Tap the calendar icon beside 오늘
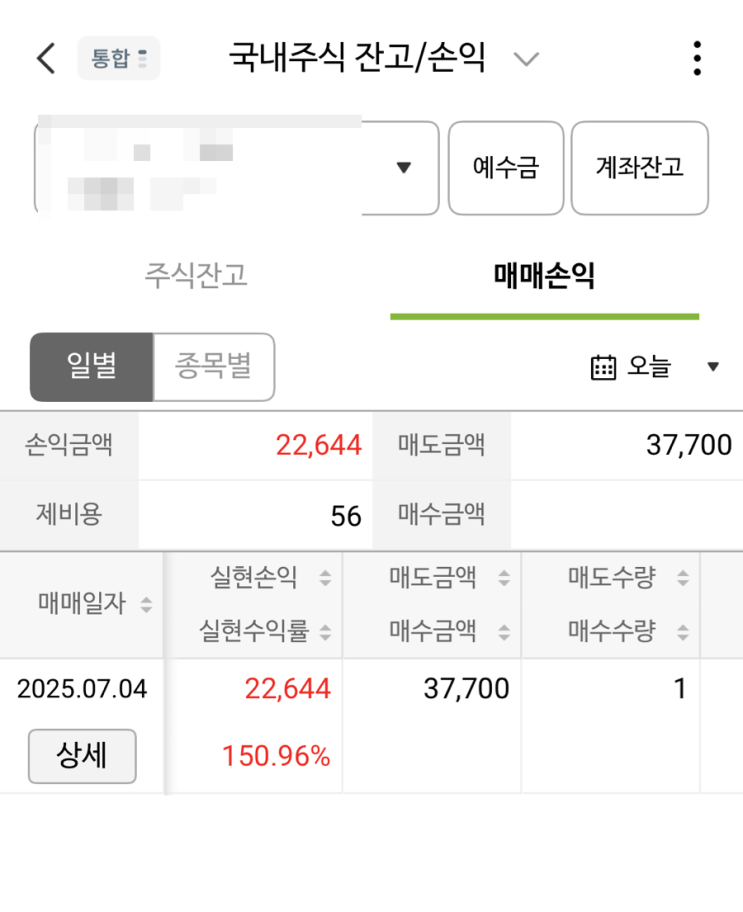Screen dimensions: 743x912 click(x=603, y=367)
